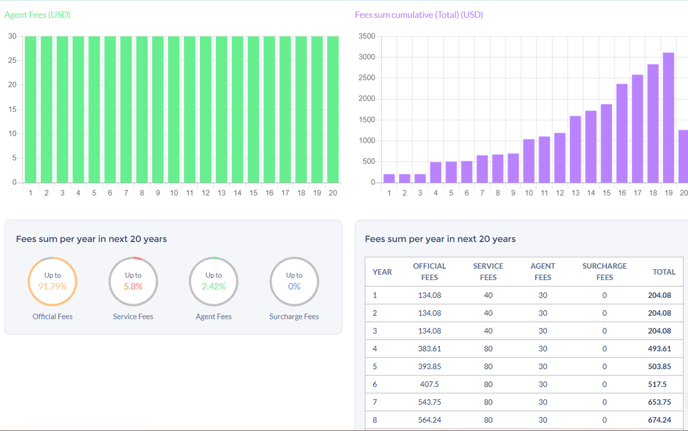688x431 pixels.
Task: Click the year 16 bar in cumulative fees chart
Action: pos(622,133)
